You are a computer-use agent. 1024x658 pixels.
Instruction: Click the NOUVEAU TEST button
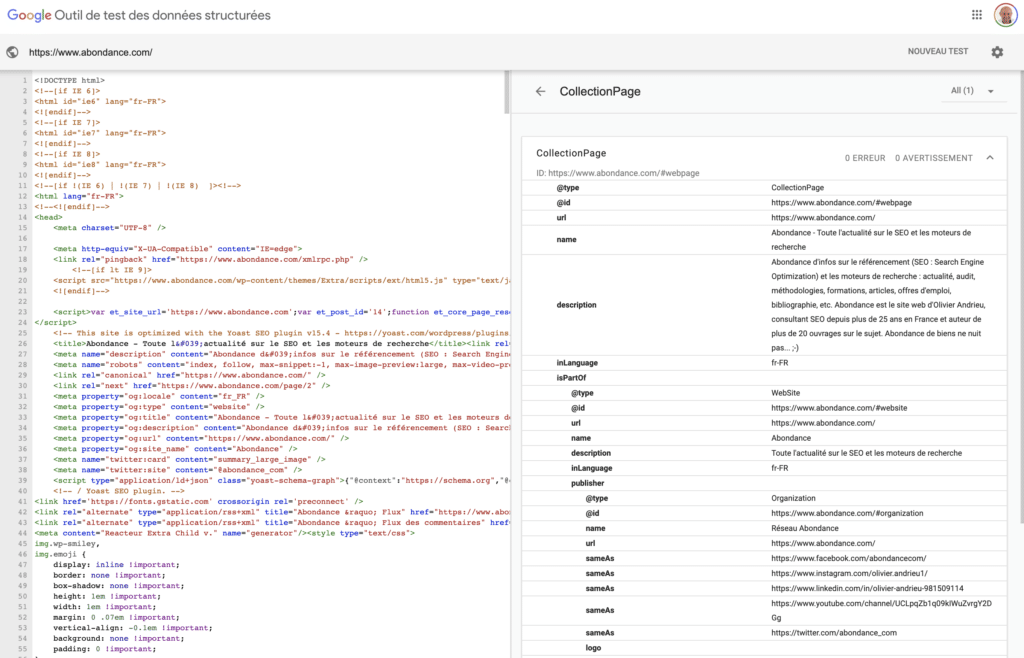pyautogui.click(x=937, y=52)
